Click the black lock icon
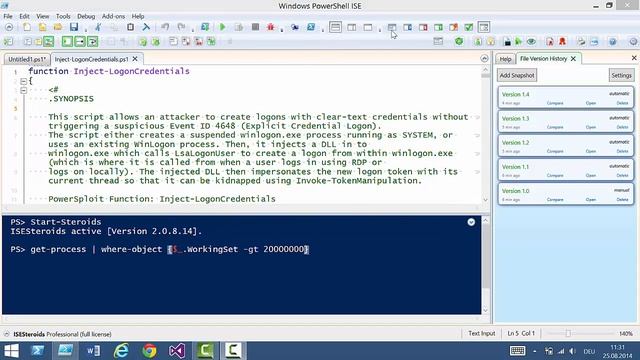The width and height of the screenshot is (640, 360). pos(507,41)
